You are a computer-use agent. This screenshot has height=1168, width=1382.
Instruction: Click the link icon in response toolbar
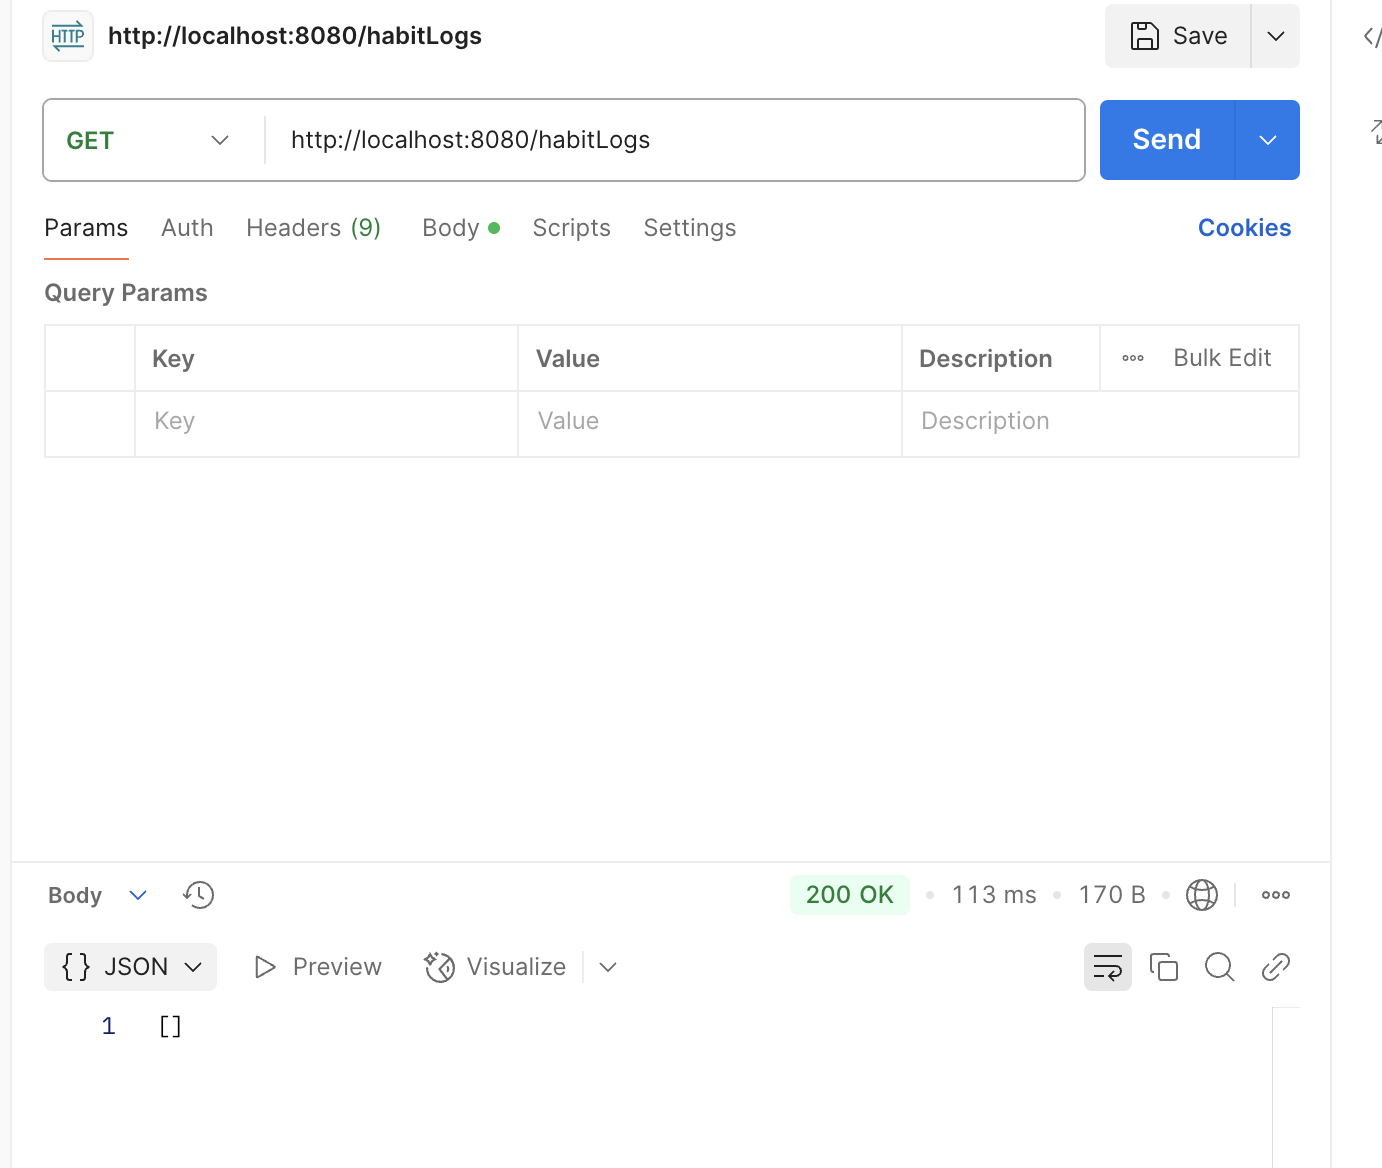(x=1276, y=967)
